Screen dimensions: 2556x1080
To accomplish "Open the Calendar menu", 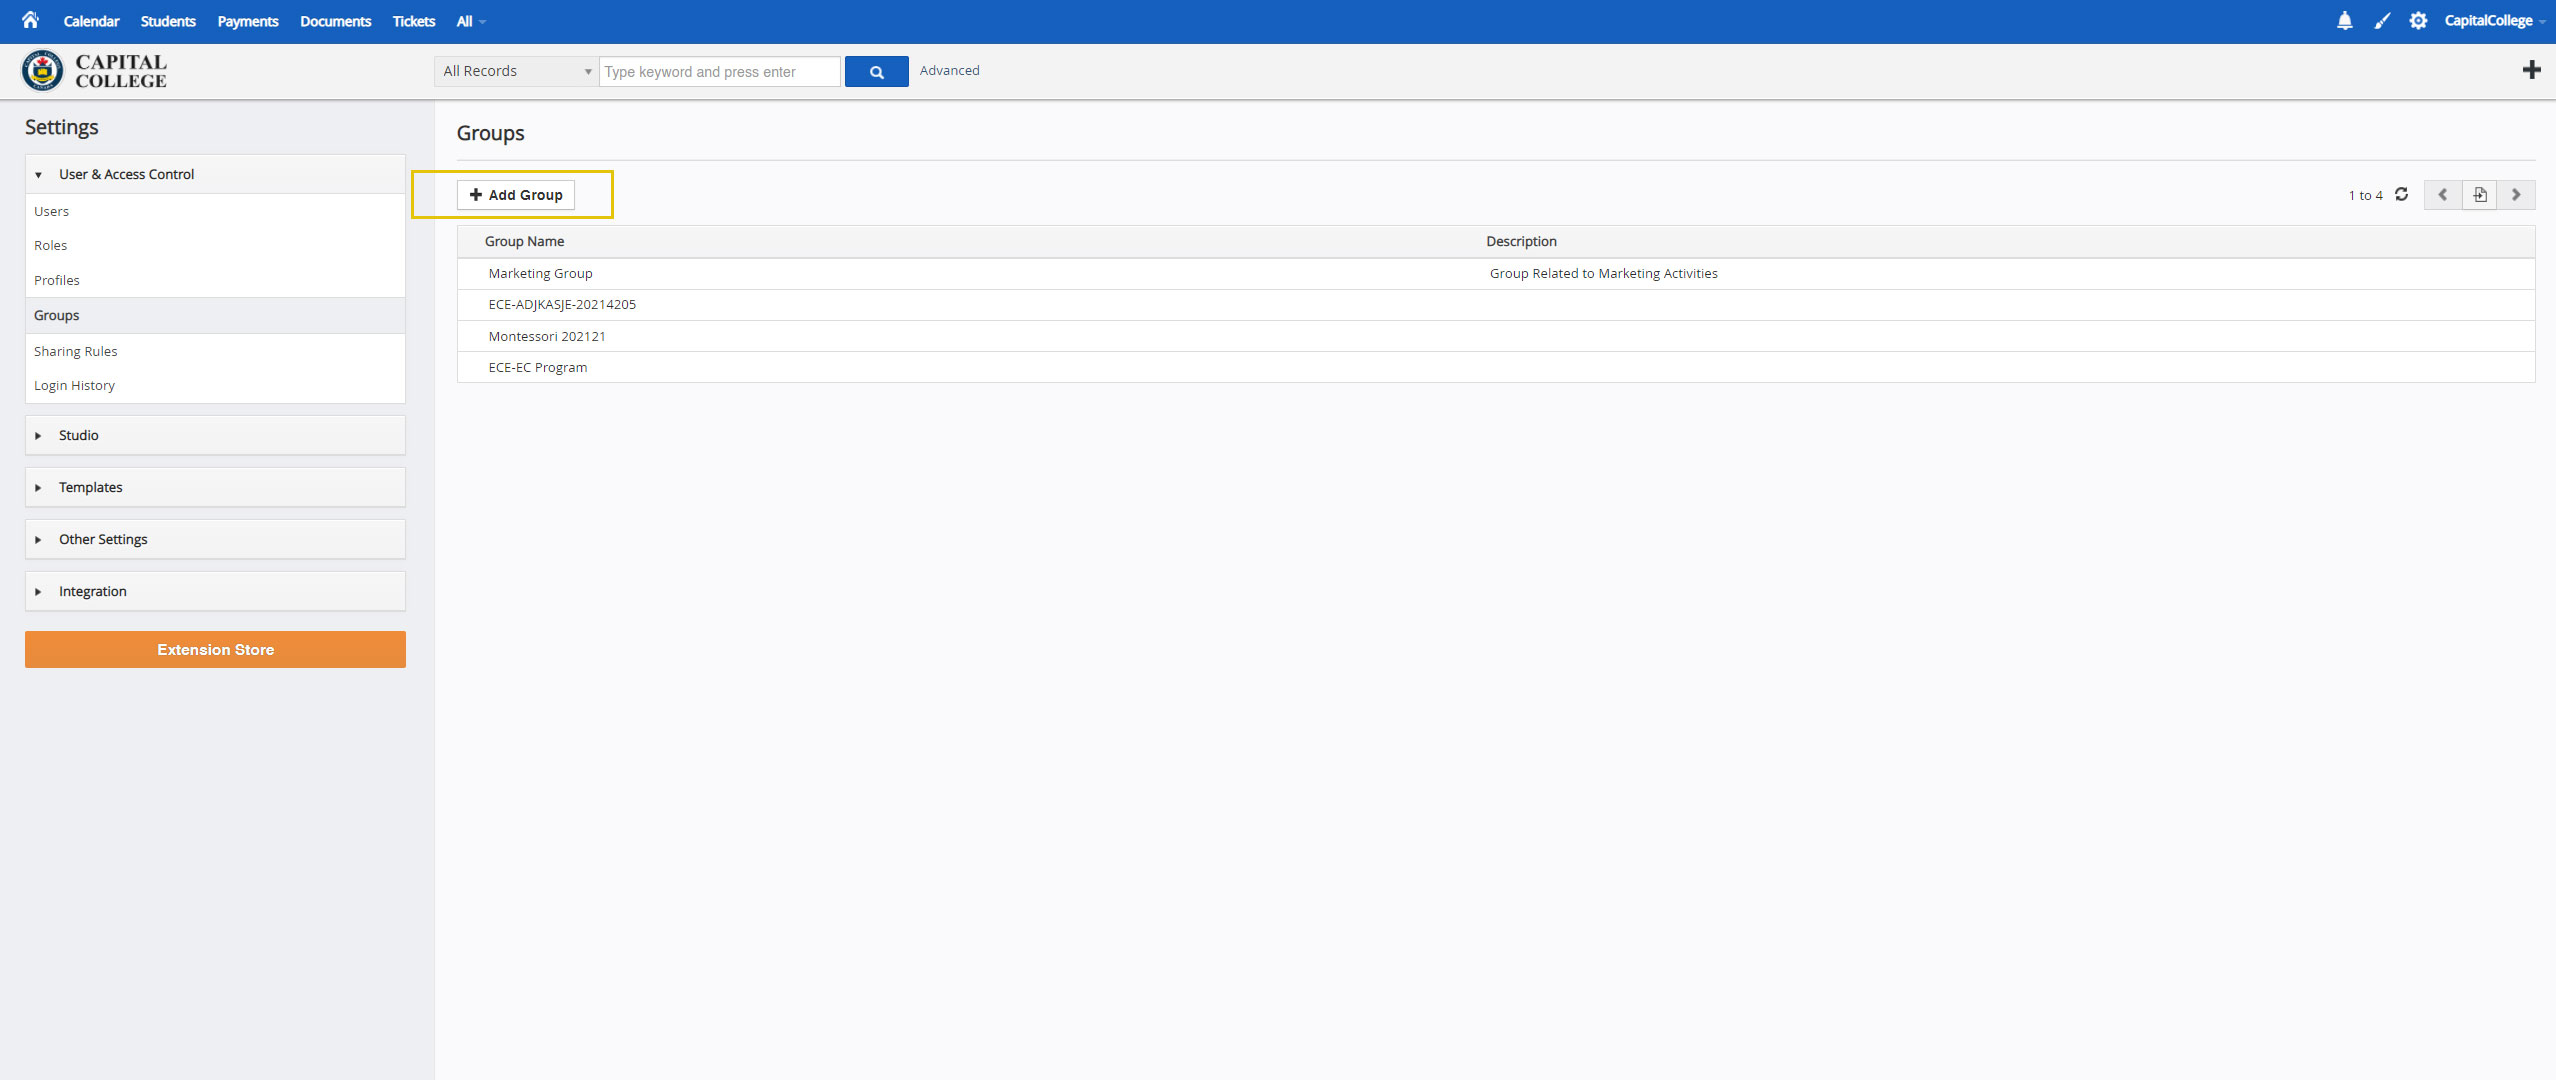I will pos(91,21).
